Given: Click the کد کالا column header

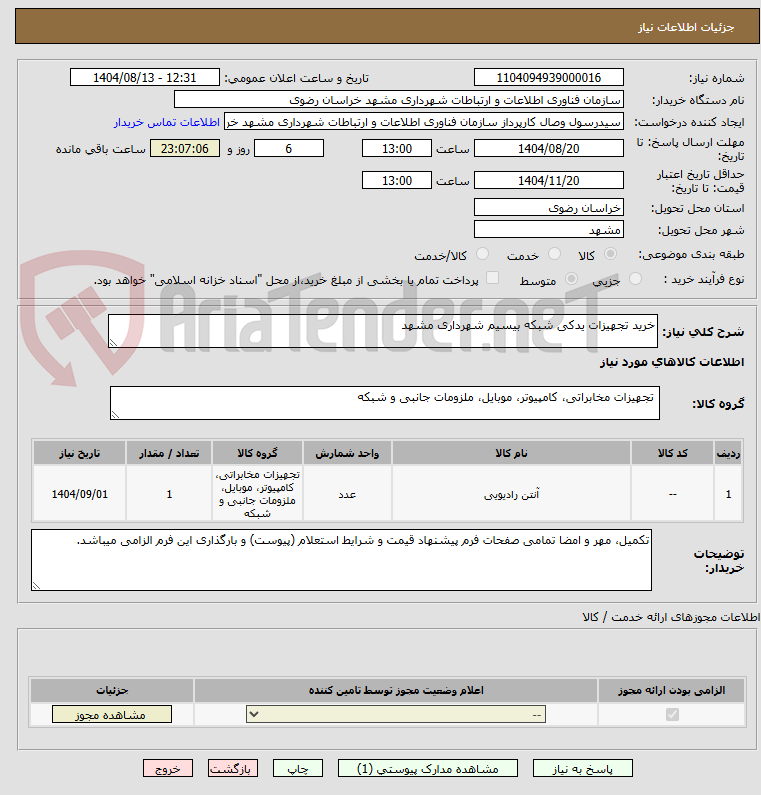Looking at the screenshot, I should click(672, 453).
